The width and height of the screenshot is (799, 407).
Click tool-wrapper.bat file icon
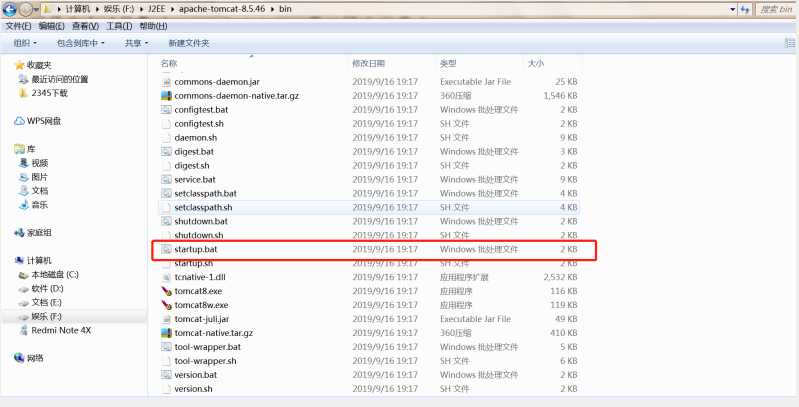pyautogui.click(x=166, y=347)
